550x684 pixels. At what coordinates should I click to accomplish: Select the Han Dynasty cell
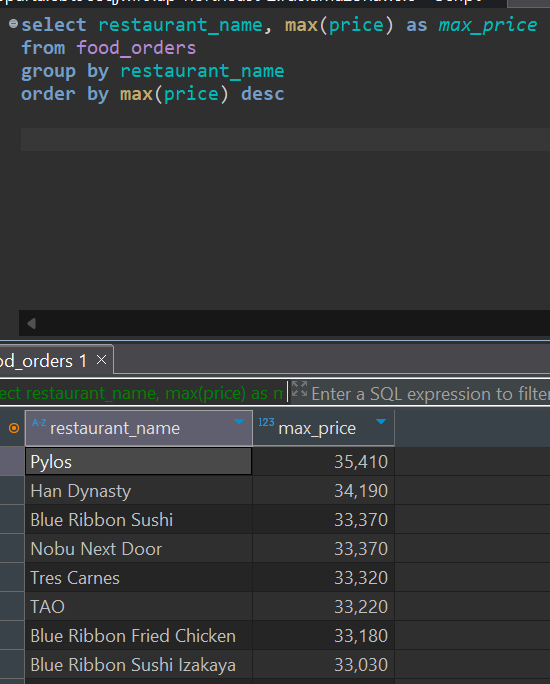click(139, 491)
